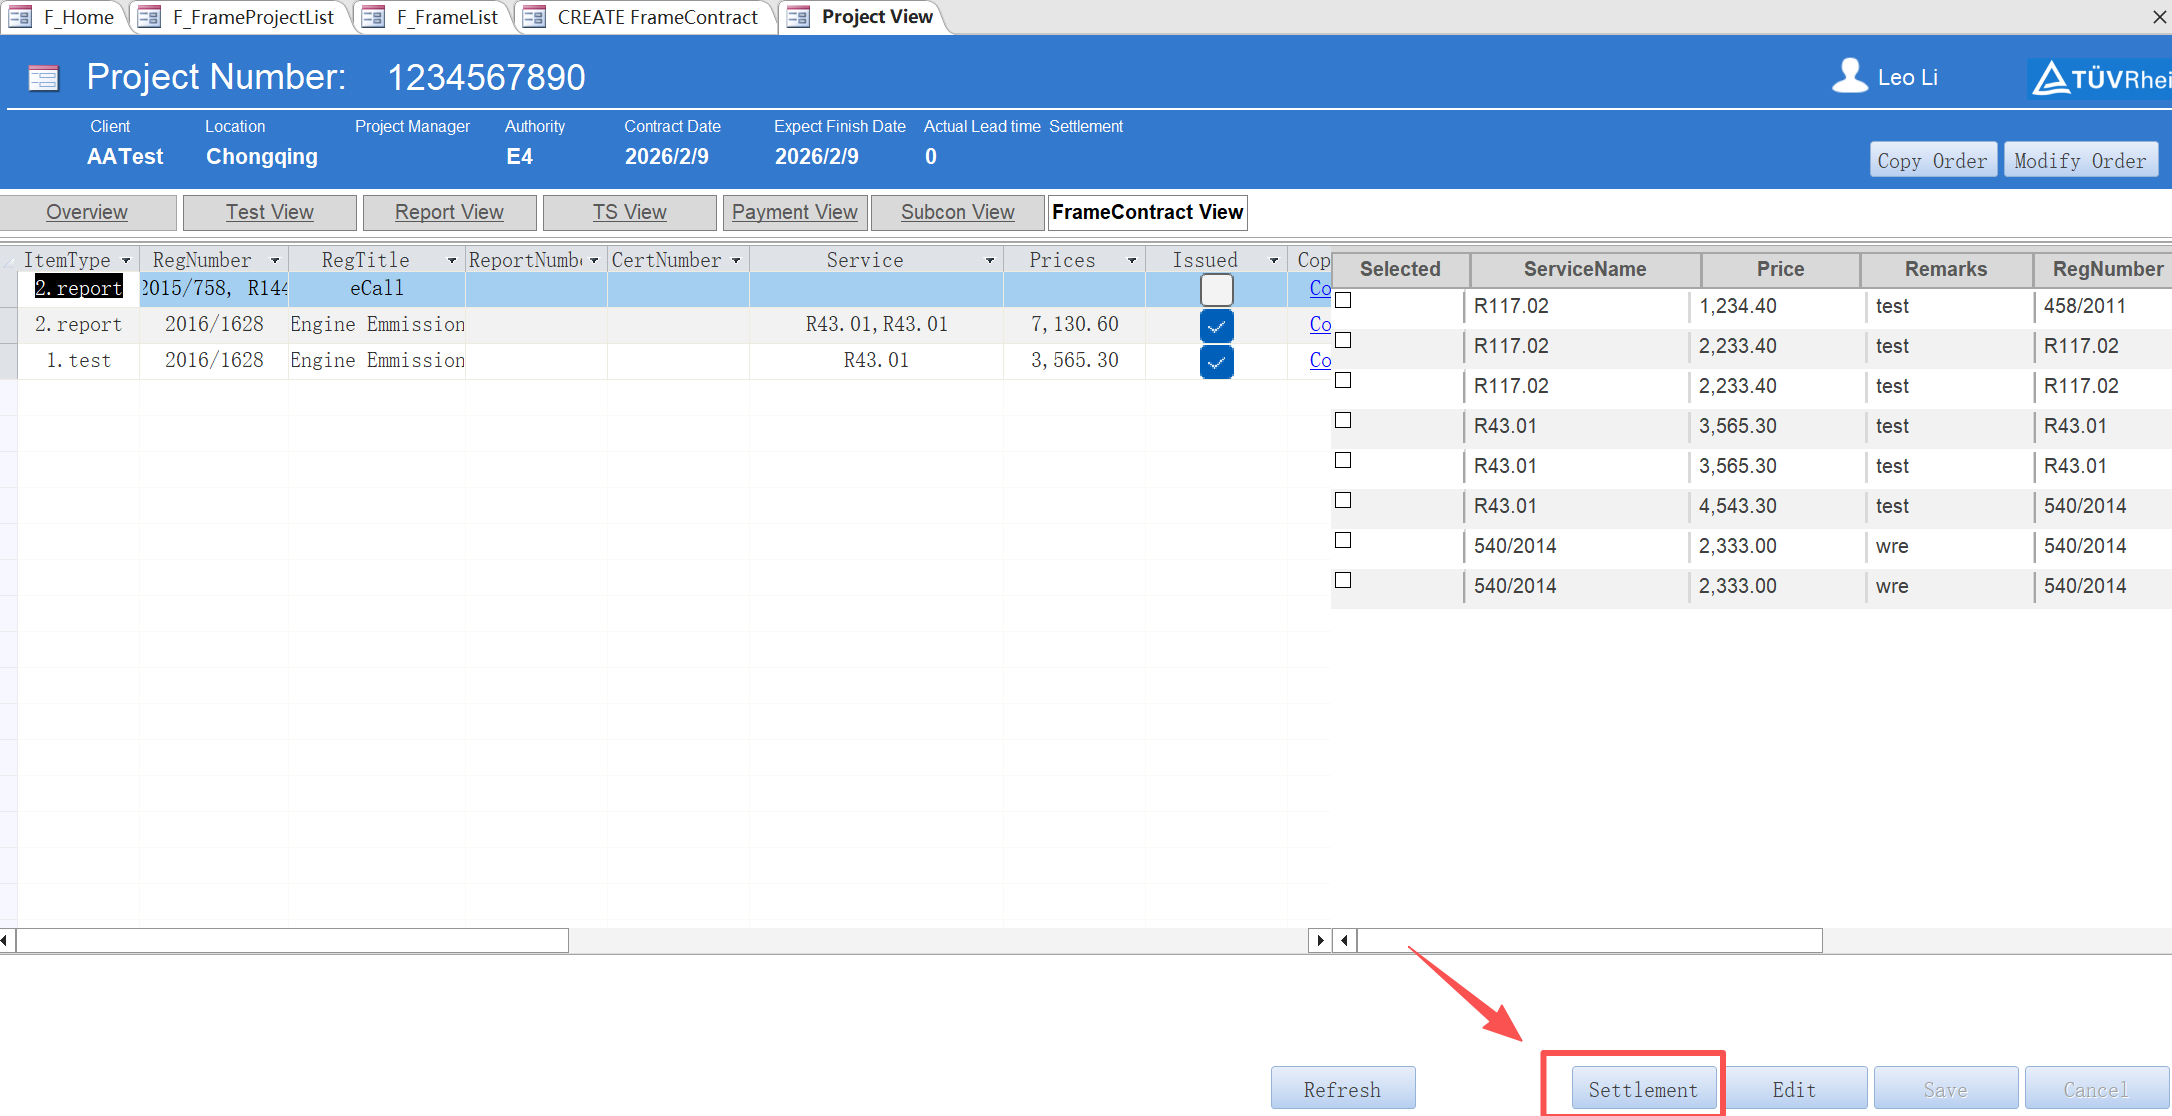Click the form icon beside Project Number
This screenshot has width=2172, height=1116.
pos(43,78)
